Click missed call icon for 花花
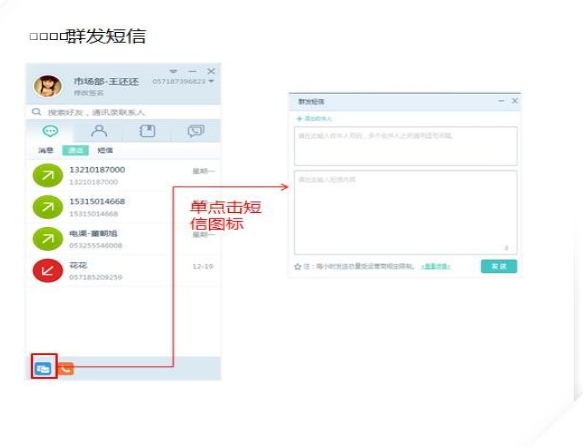This screenshot has width=583, height=447. pos(48,270)
